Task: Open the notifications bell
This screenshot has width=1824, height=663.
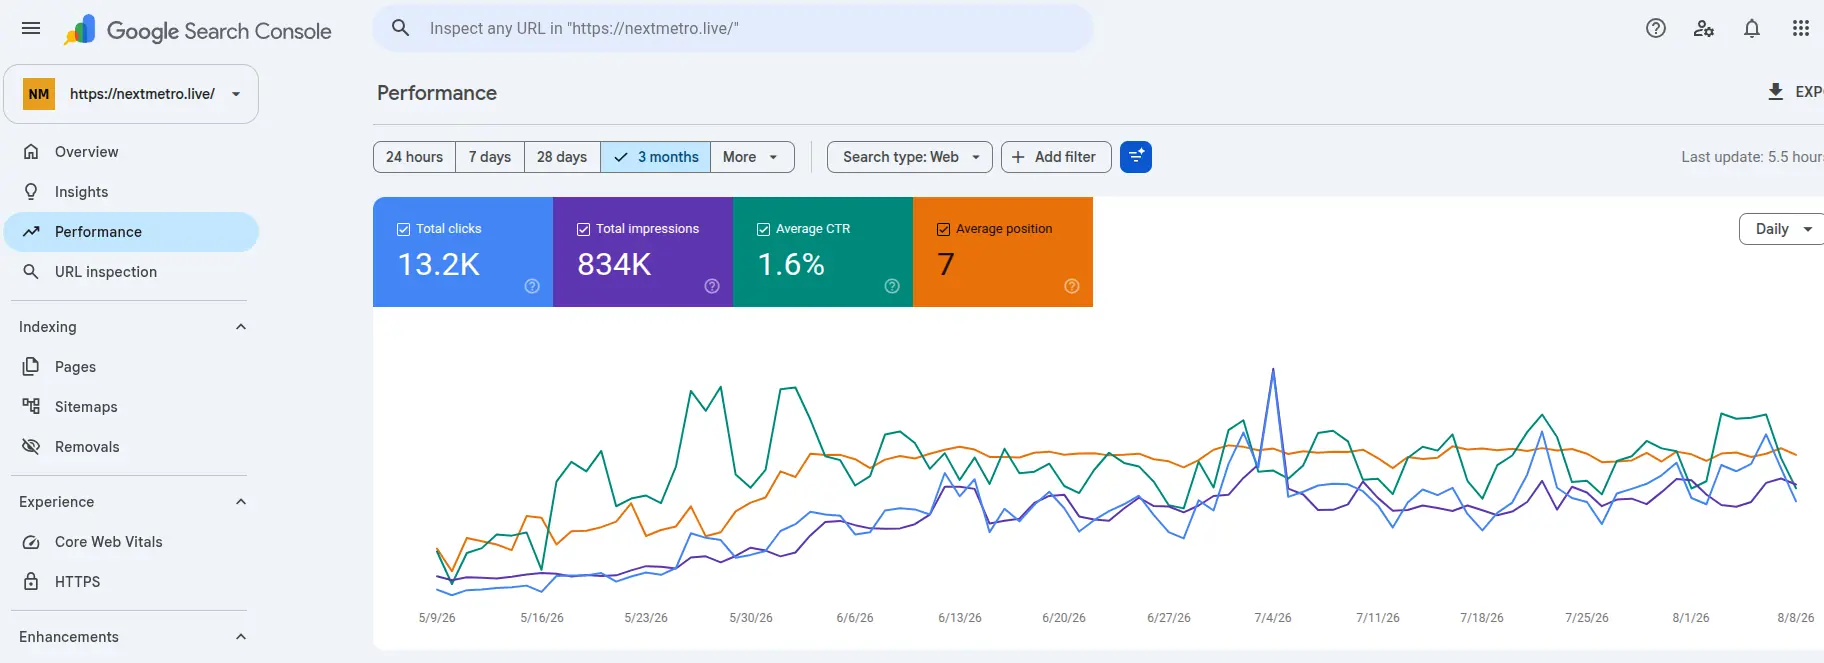Action: pos(1752,28)
